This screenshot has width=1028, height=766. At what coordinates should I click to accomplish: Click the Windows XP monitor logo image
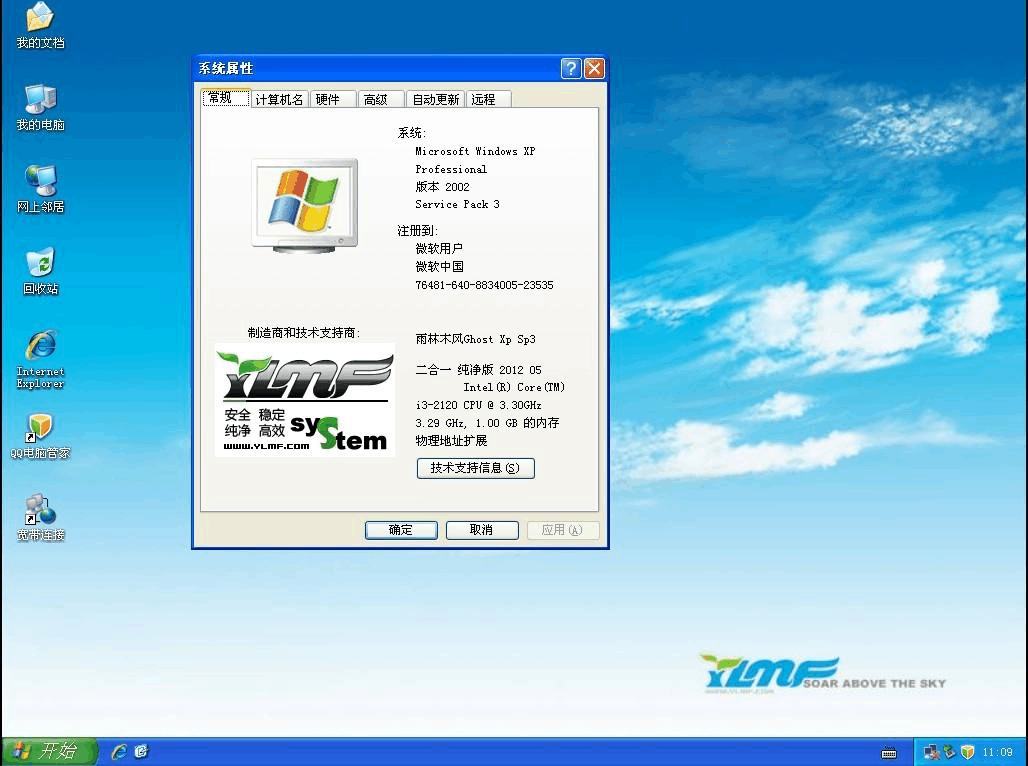305,205
